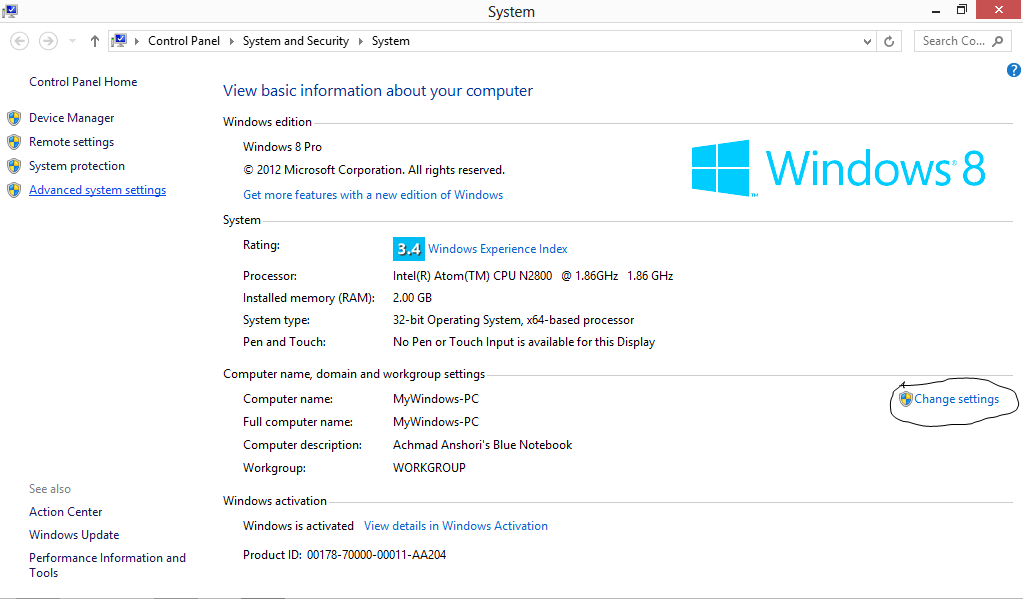Select Control Panel breadcrumb

[x=184, y=41]
